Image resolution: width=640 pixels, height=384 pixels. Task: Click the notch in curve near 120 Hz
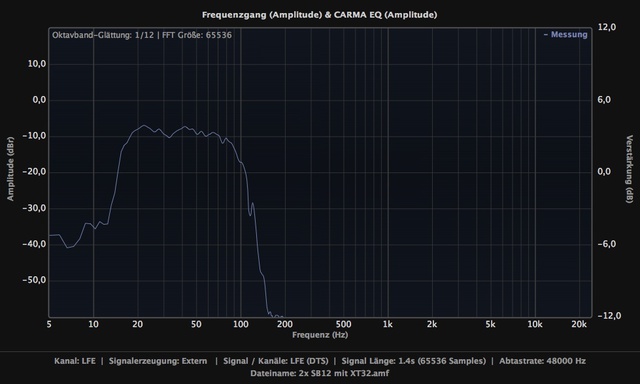(250, 214)
